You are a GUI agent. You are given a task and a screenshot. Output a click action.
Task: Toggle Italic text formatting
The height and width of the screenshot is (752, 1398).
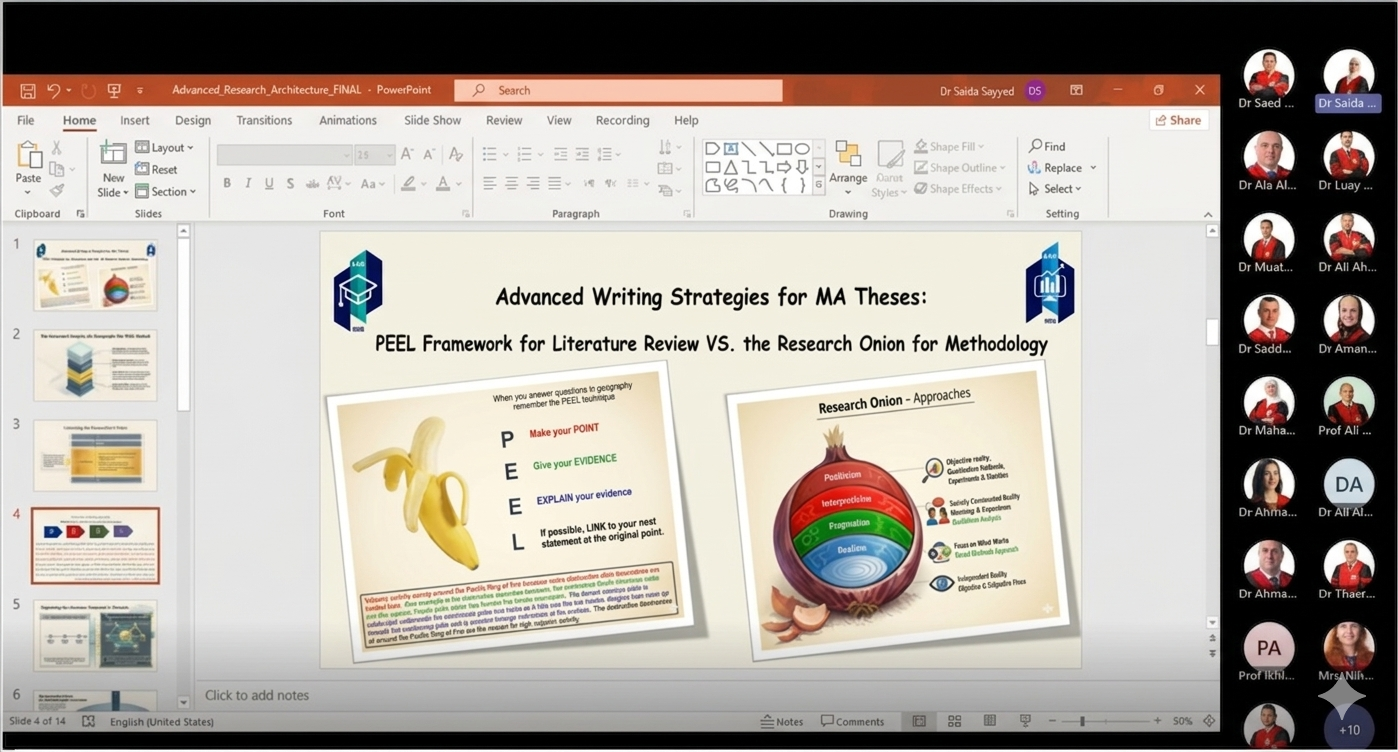point(248,184)
